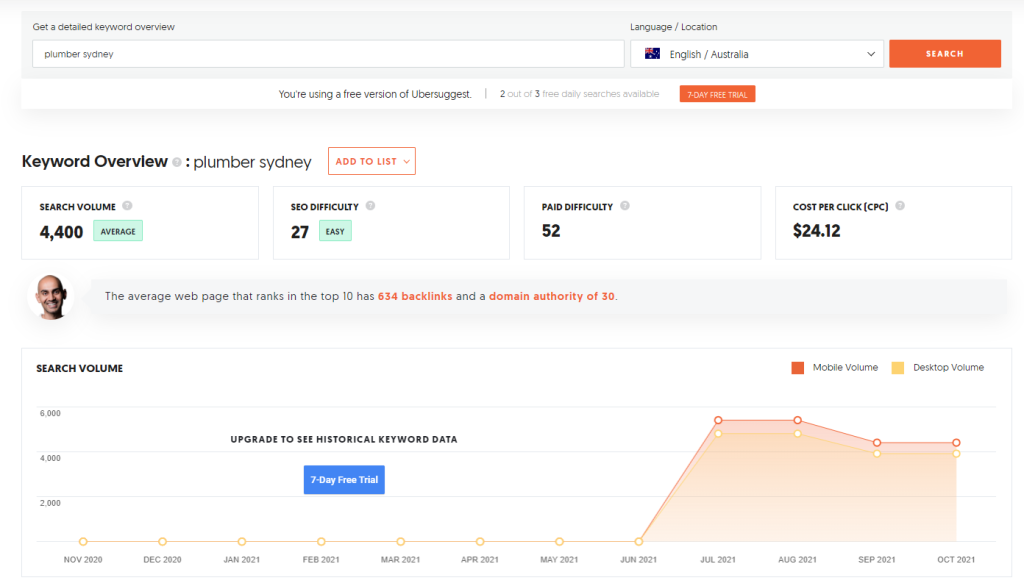Toggle Desktop Volume legend swatch
Screen dimensions: 1024x586
click(x=898, y=368)
